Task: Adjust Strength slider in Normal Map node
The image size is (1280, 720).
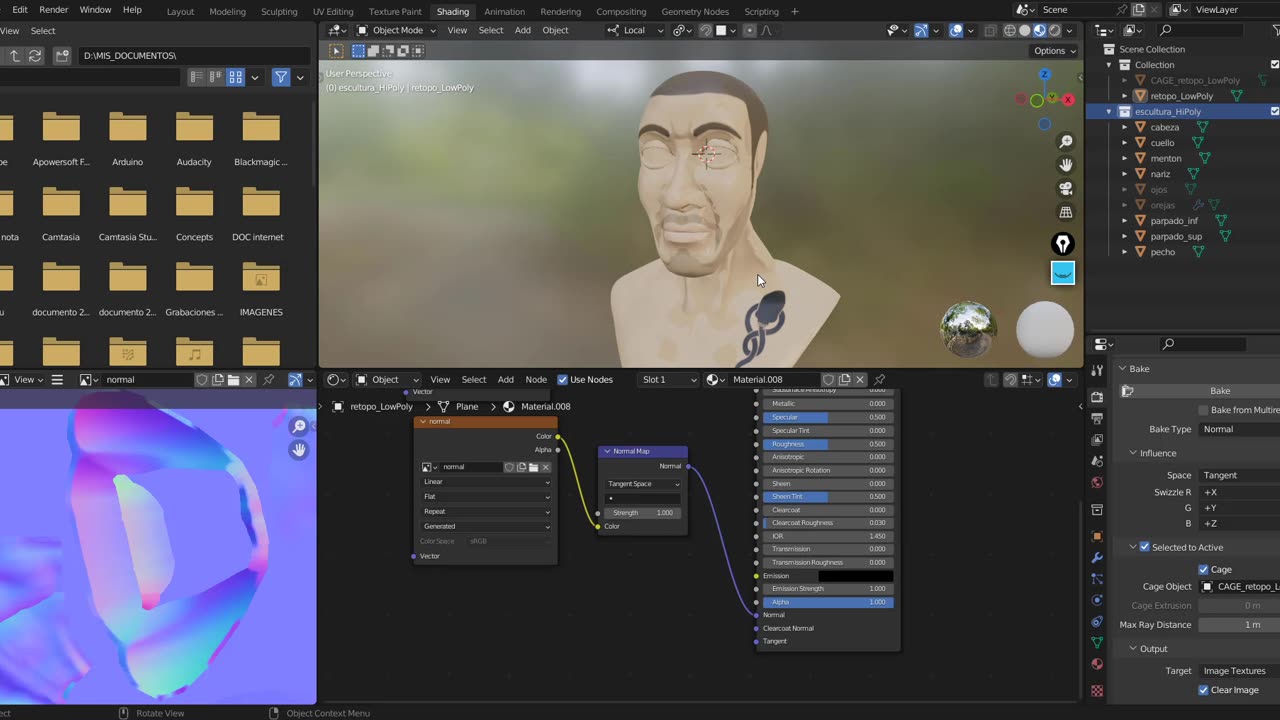Action: tap(643, 513)
